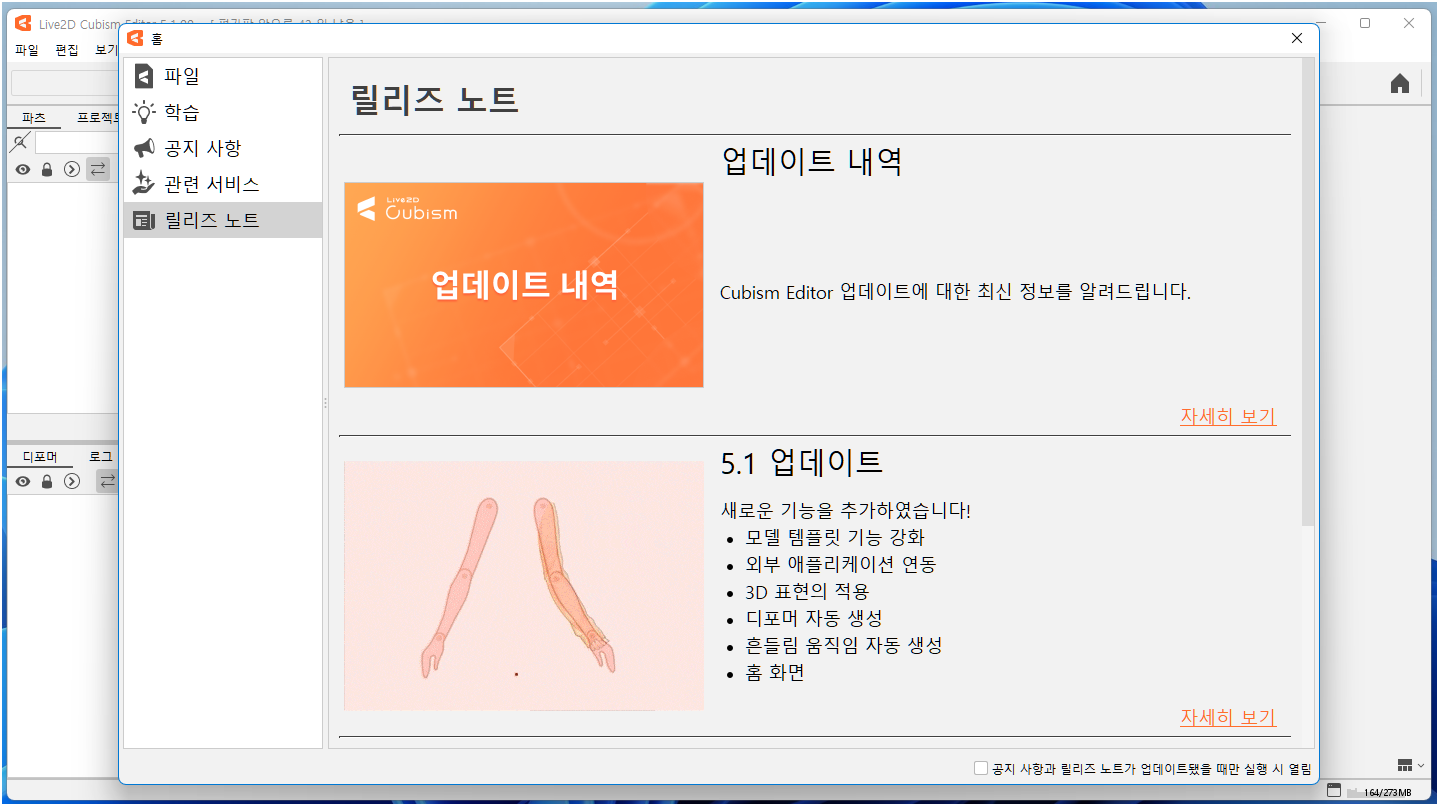Switch to the 디포머 tab
Viewport: 1439px width, 806px height.
click(40, 457)
